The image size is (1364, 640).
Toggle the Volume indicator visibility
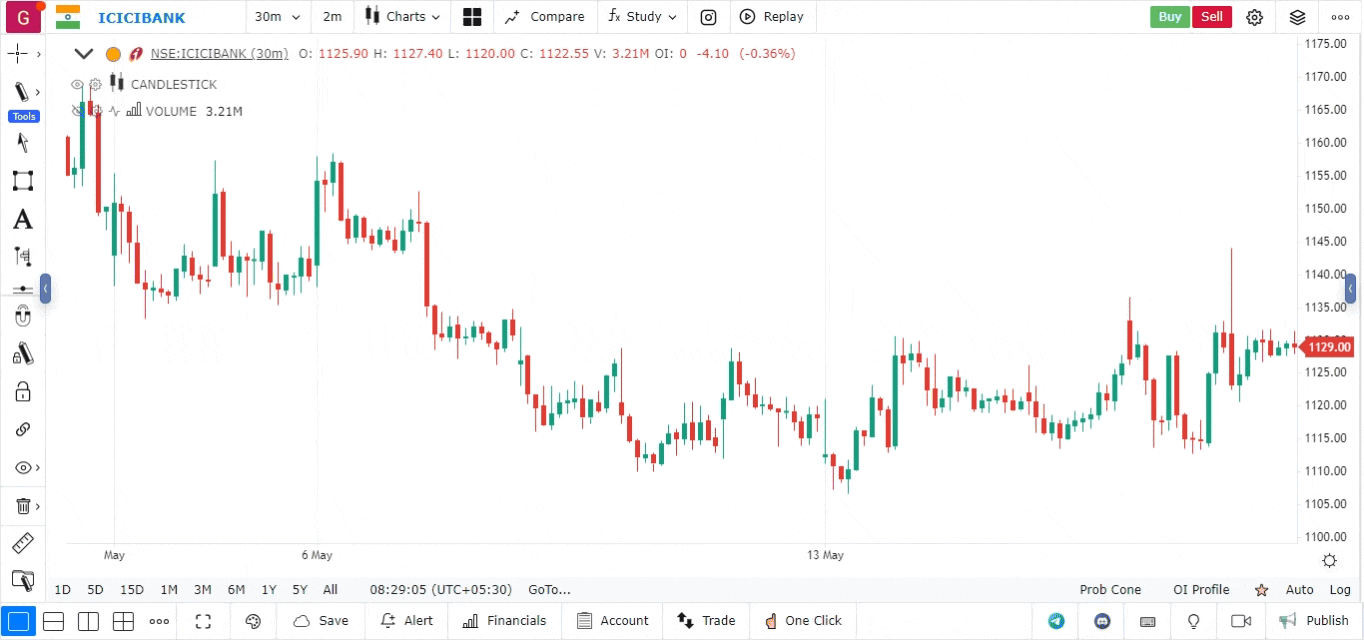77,111
